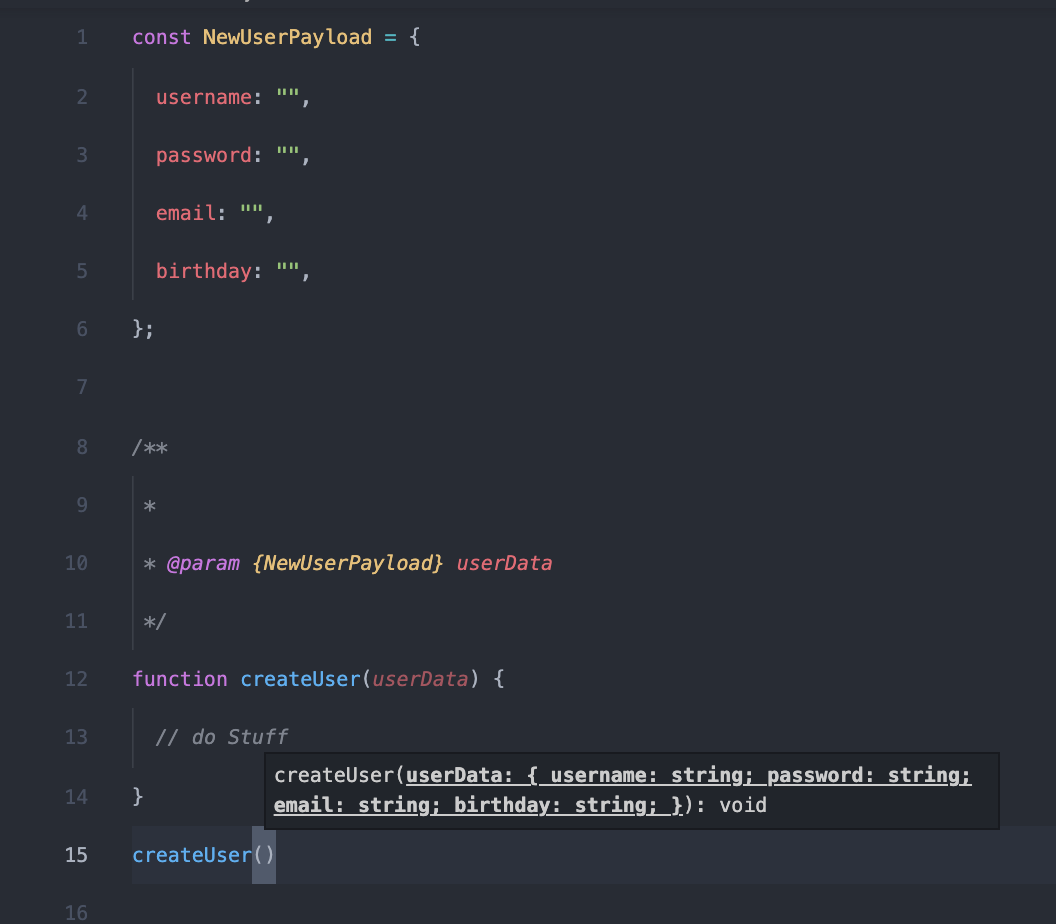This screenshot has height=924, width=1056.
Task: Select the username property on line 2
Action: coord(203,96)
